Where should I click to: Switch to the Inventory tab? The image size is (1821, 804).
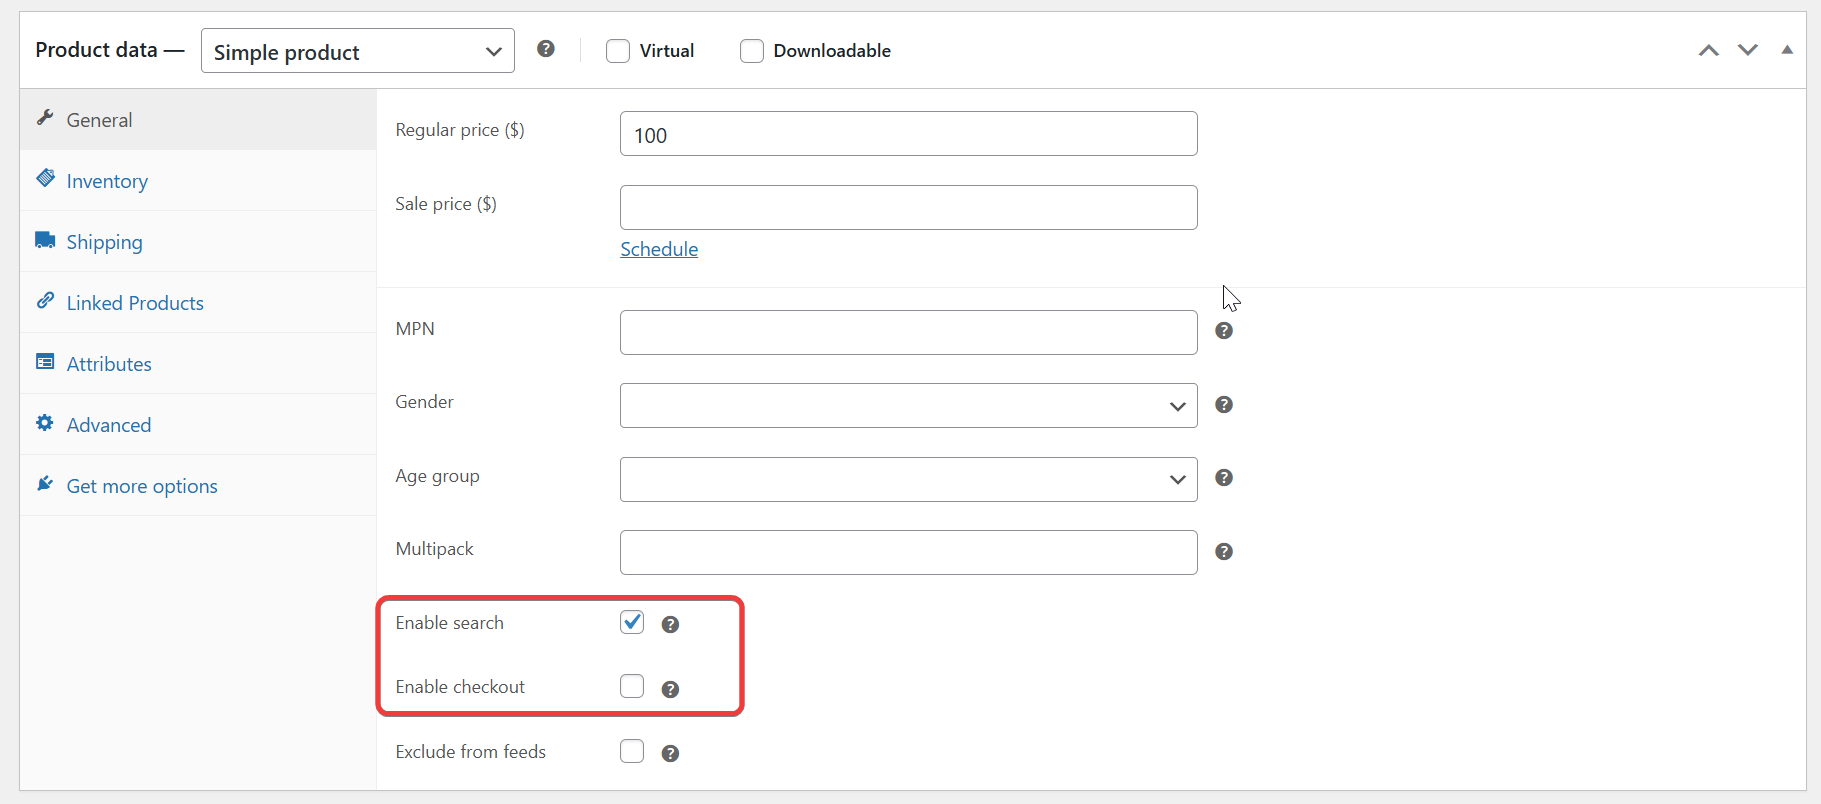107,181
